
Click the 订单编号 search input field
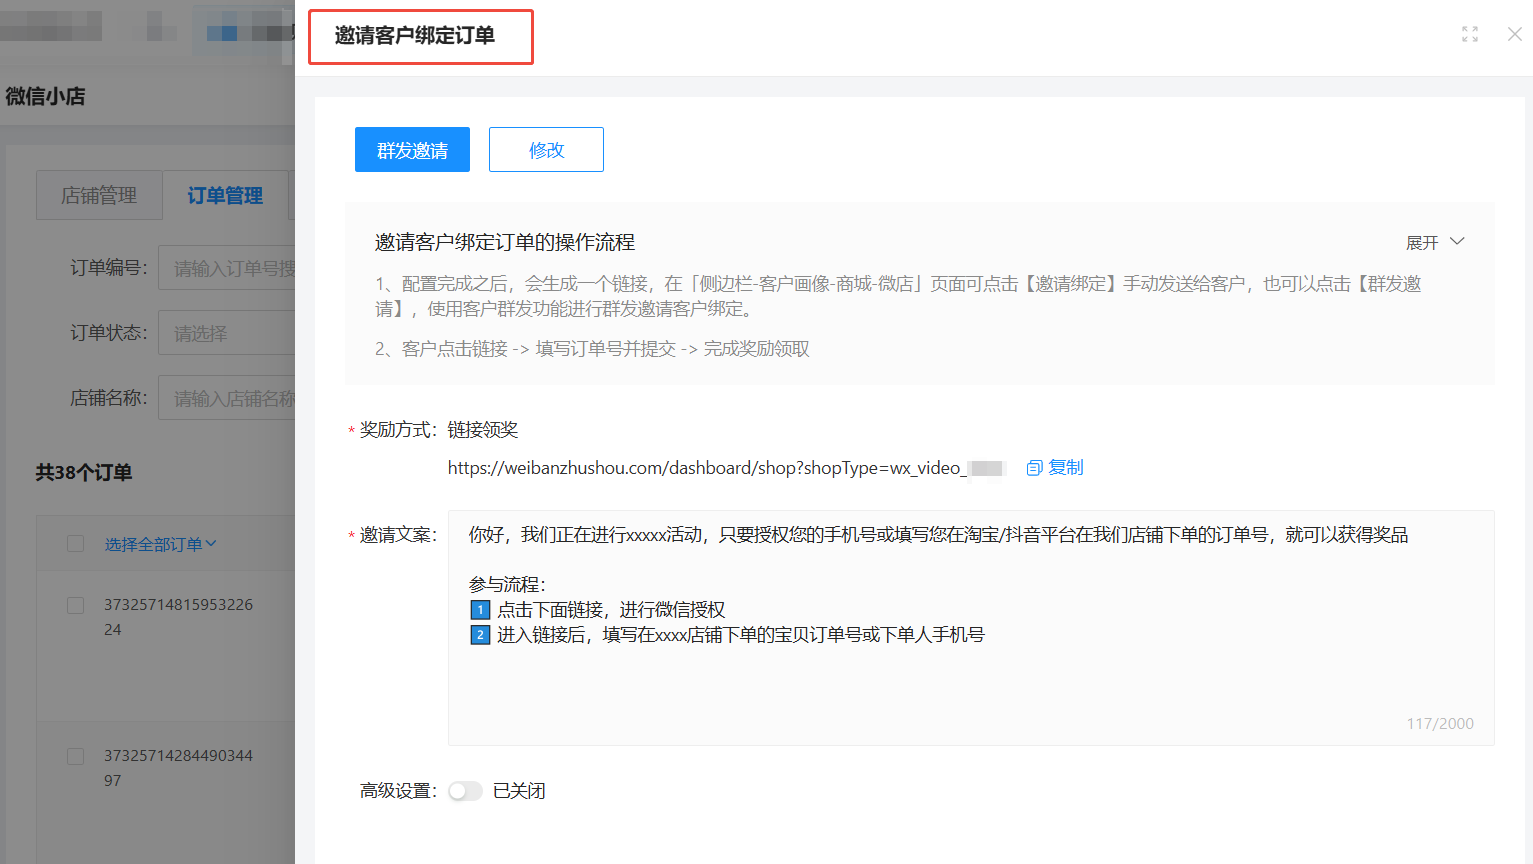point(228,268)
